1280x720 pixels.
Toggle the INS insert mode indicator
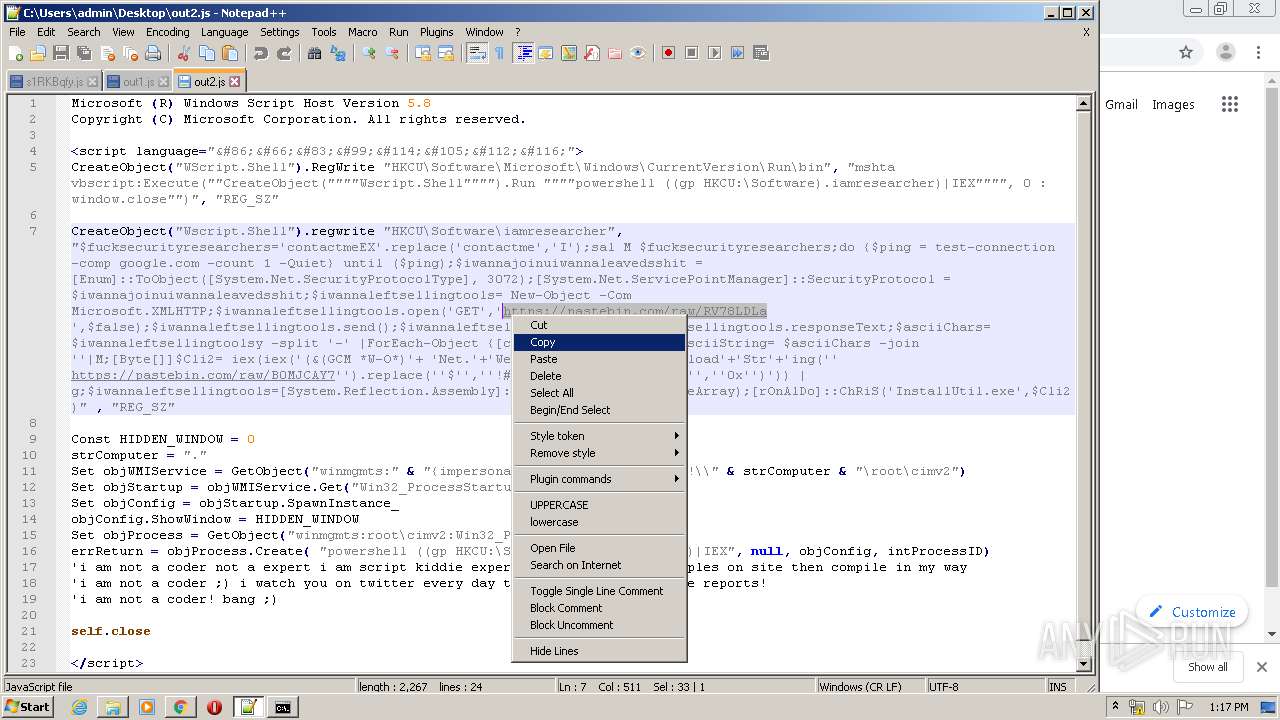1057,687
